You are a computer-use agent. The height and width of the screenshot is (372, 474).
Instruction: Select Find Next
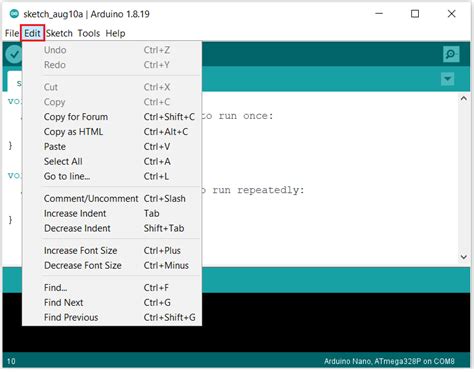tap(112, 303)
